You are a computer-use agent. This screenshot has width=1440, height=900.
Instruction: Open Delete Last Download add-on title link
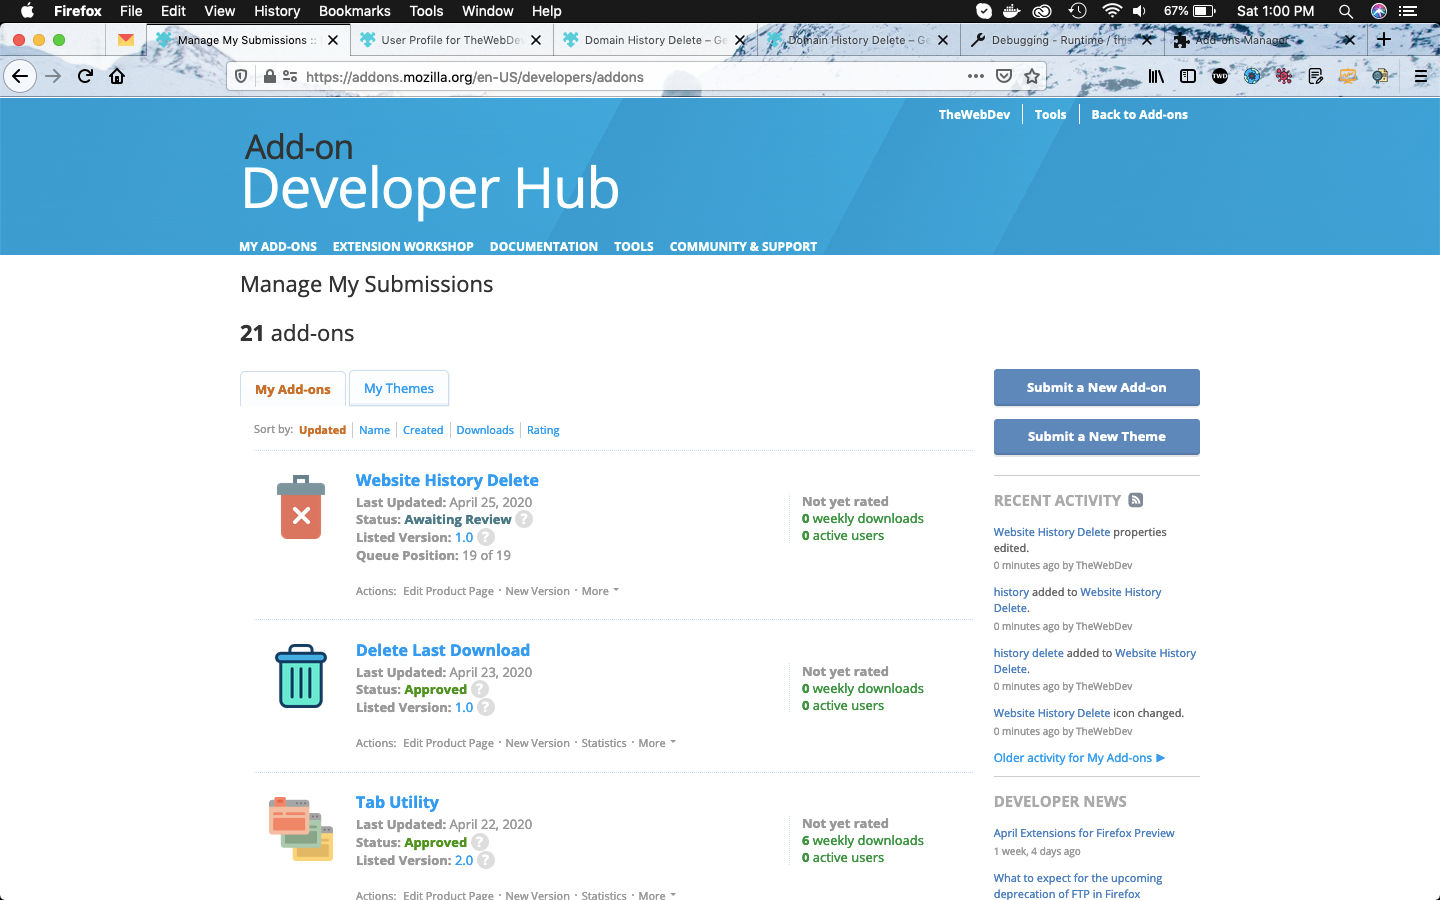(443, 650)
